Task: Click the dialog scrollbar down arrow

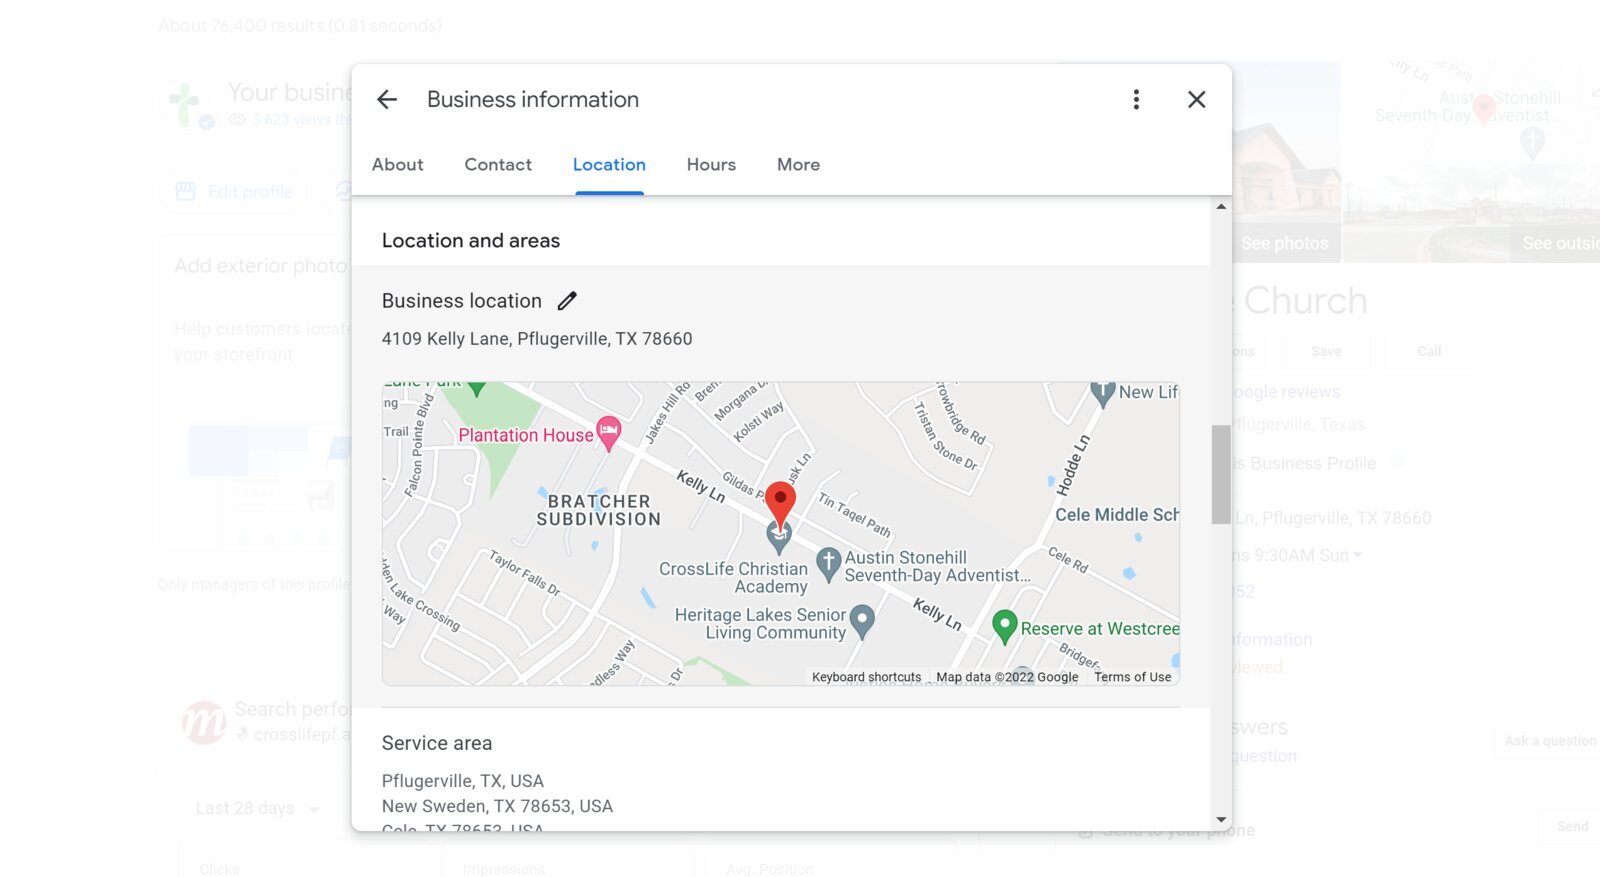Action: (1221, 820)
